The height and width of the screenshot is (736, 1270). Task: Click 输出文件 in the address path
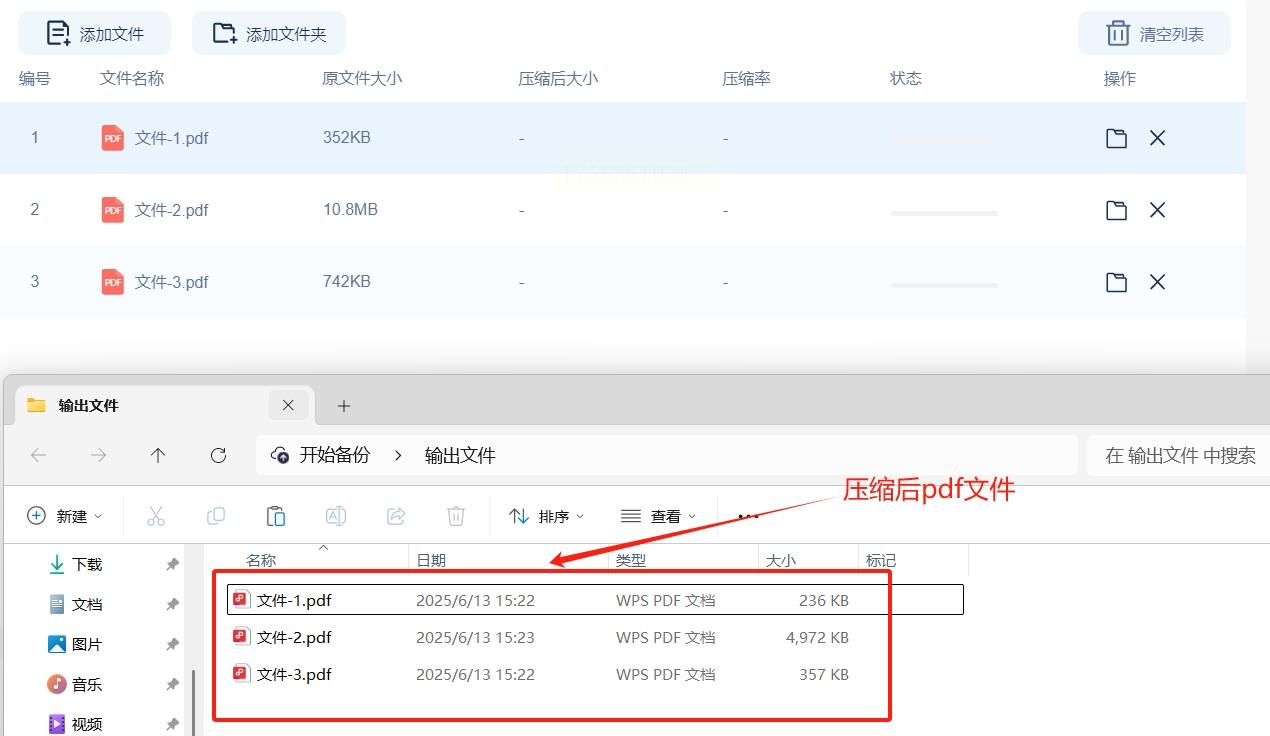pyautogui.click(x=460, y=455)
